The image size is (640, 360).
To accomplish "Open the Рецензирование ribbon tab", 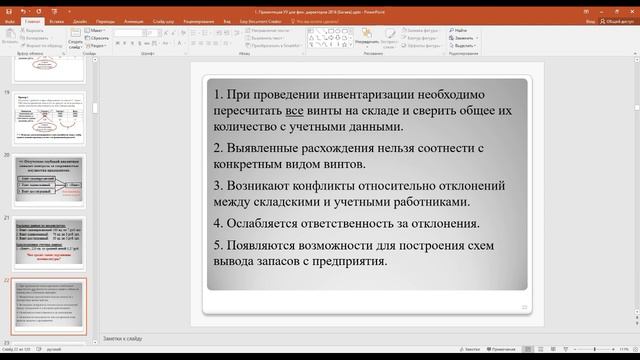I will (x=199, y=21).
